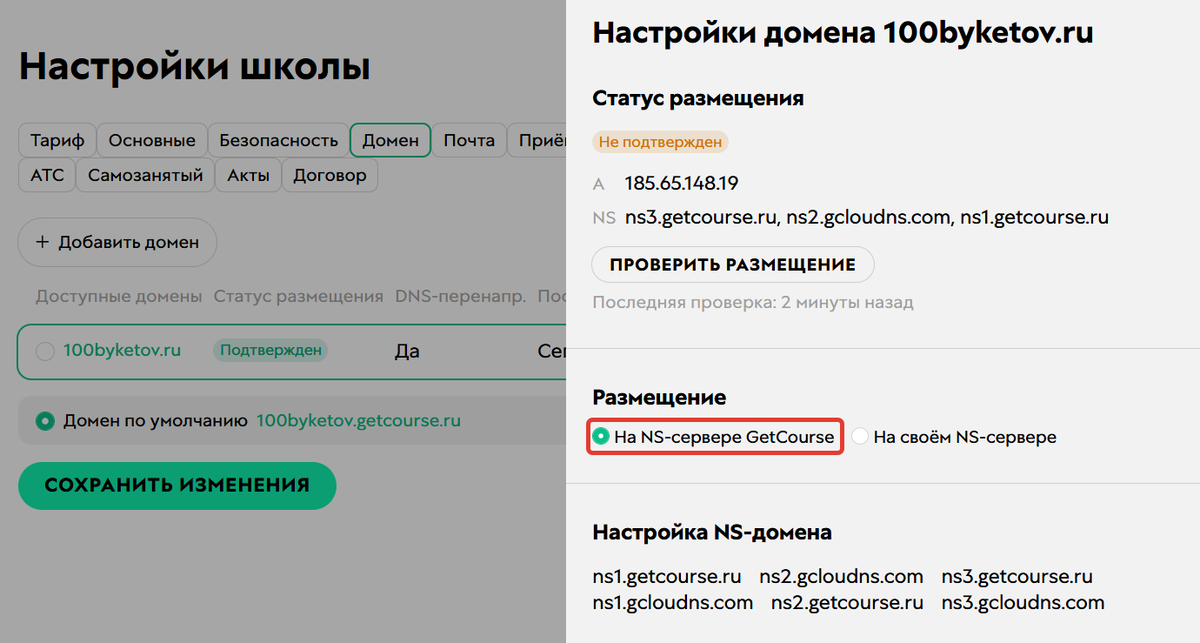Select the Домен tab
This screenshot has width=1200, height=643.
coord(391,141)
